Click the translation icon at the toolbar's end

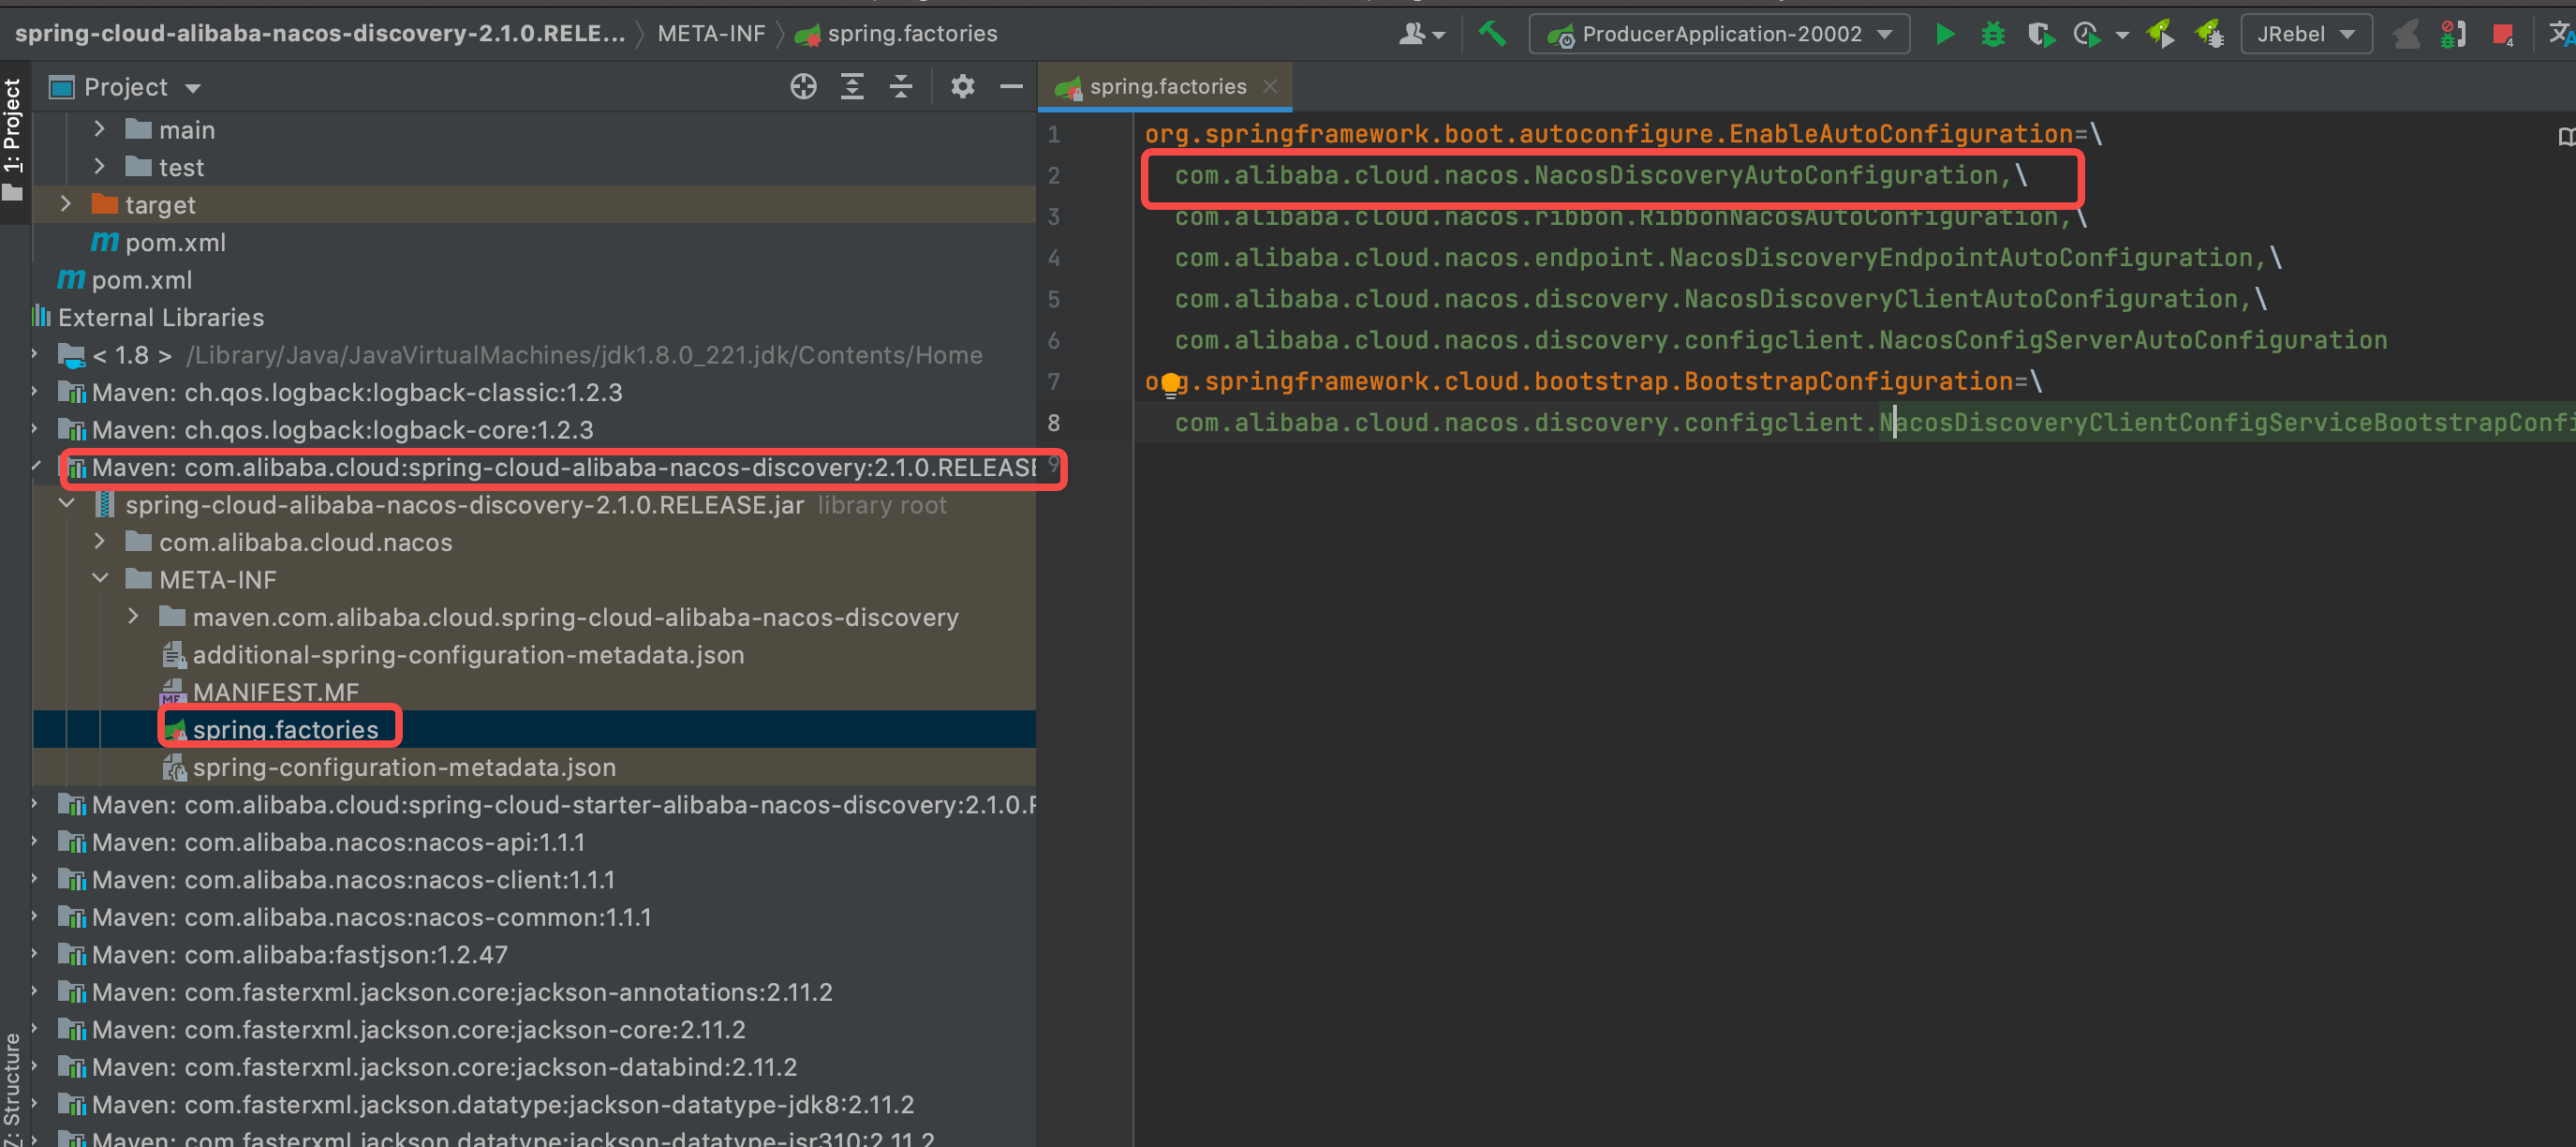[x=2561, y=34]
